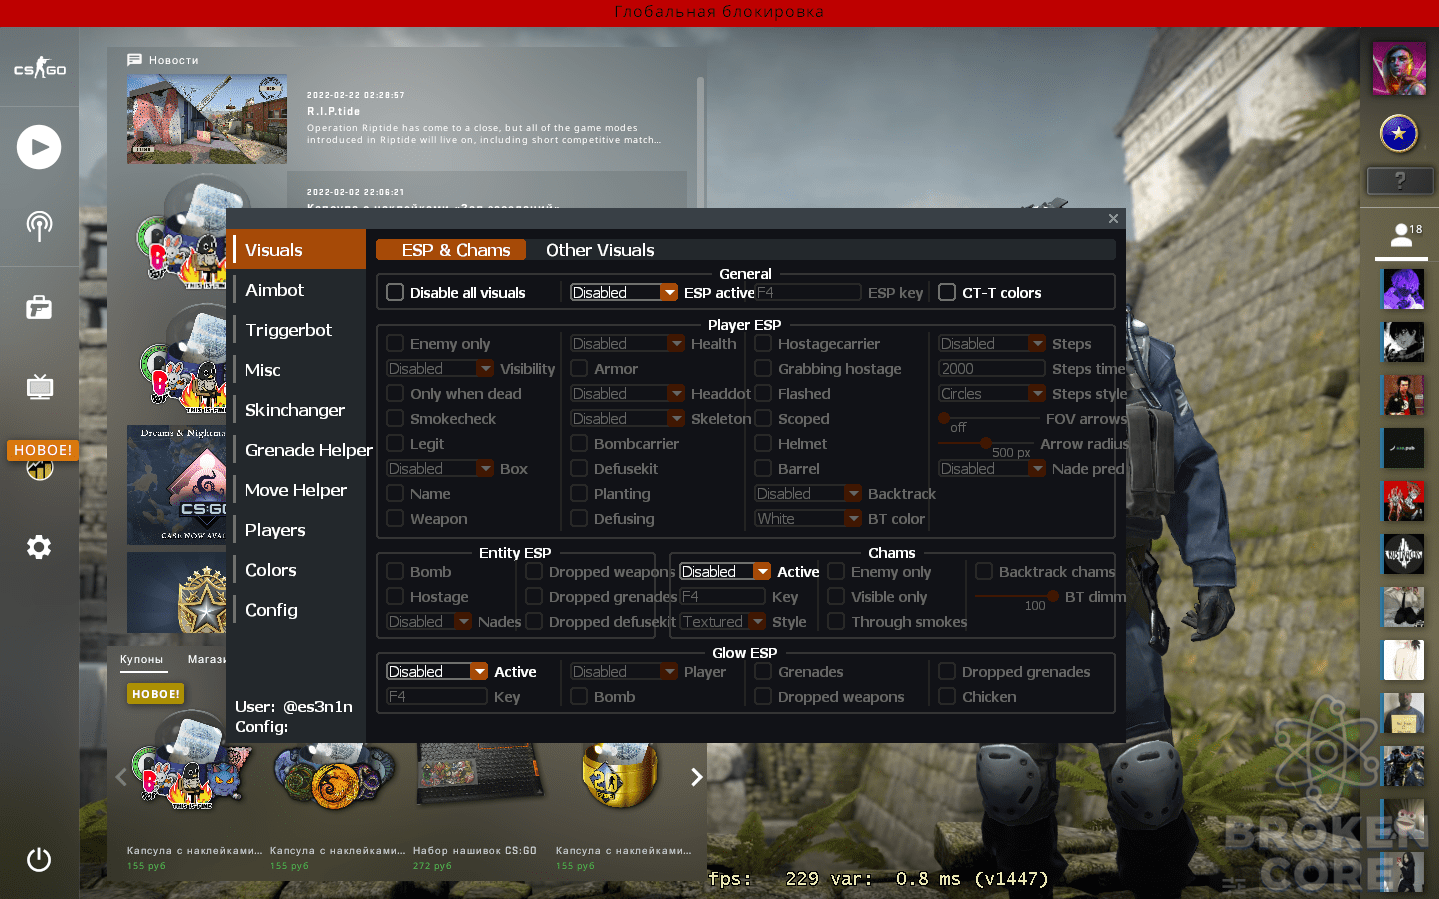The width and height of the screenshot is (1439, 899).
Task: Open BT color White dropdown
Action: pyautogui.click(x=808, y=518)
